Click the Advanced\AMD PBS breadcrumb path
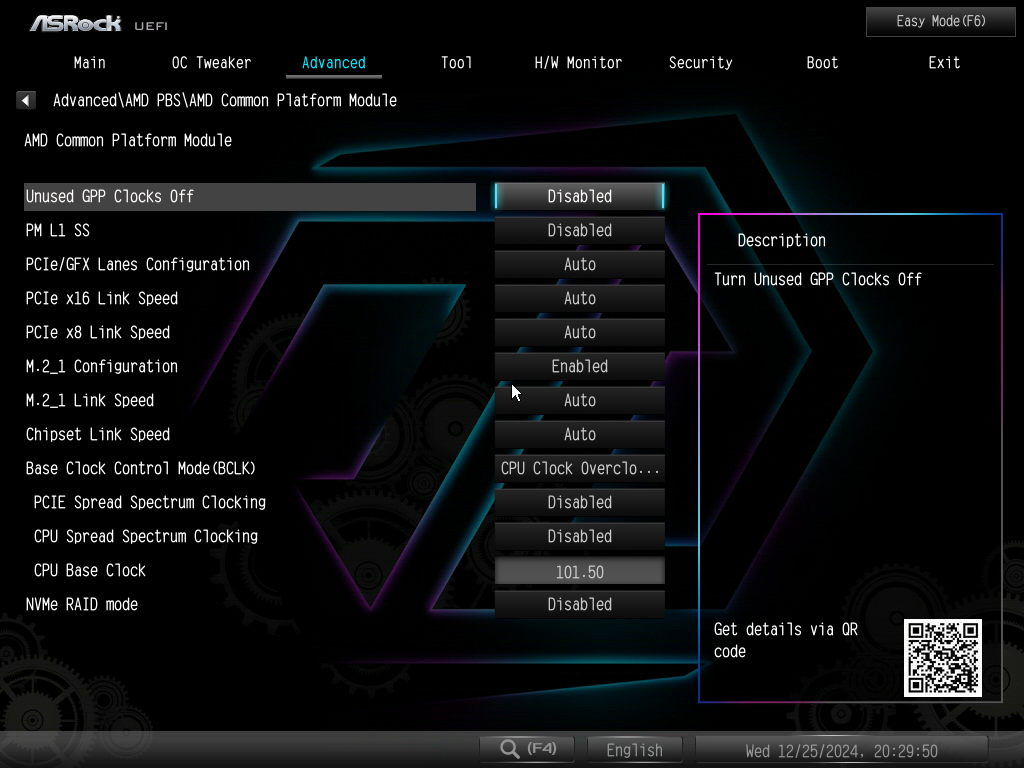Screen dimensions: 1024x768 click(225, 101)
